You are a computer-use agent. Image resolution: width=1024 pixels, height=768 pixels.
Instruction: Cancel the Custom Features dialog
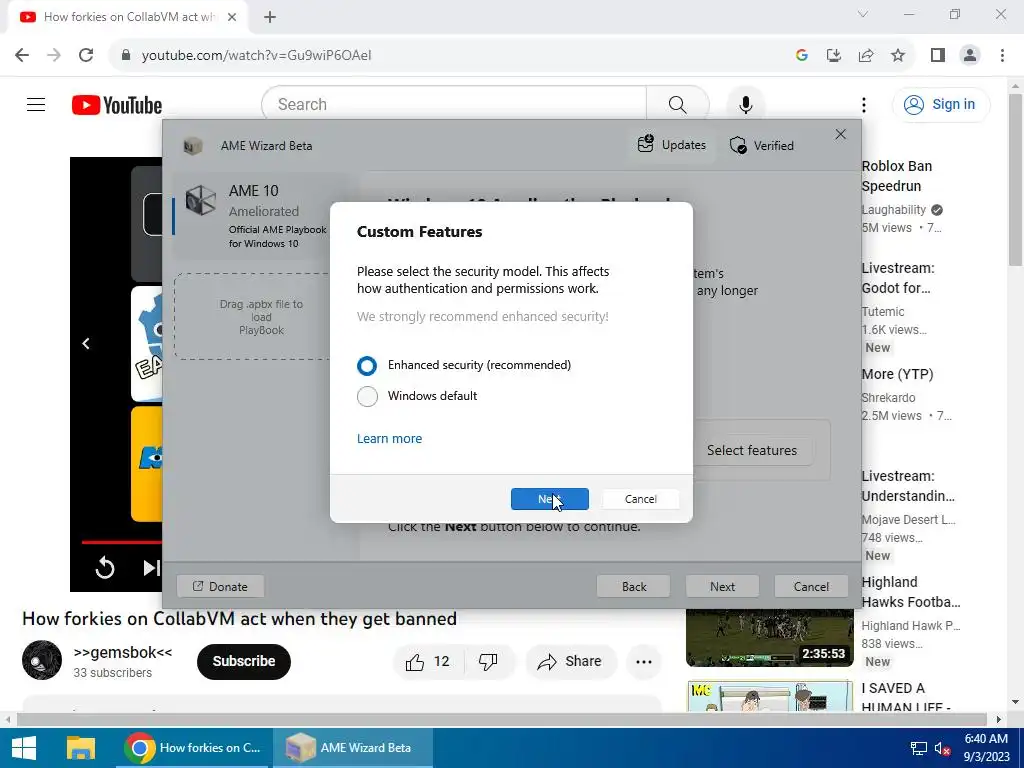(640, 499)
